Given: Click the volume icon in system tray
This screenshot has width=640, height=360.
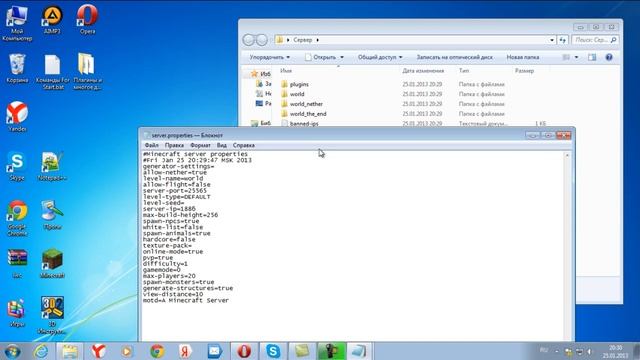Looking at the screenshot, I should coord(589,351).
